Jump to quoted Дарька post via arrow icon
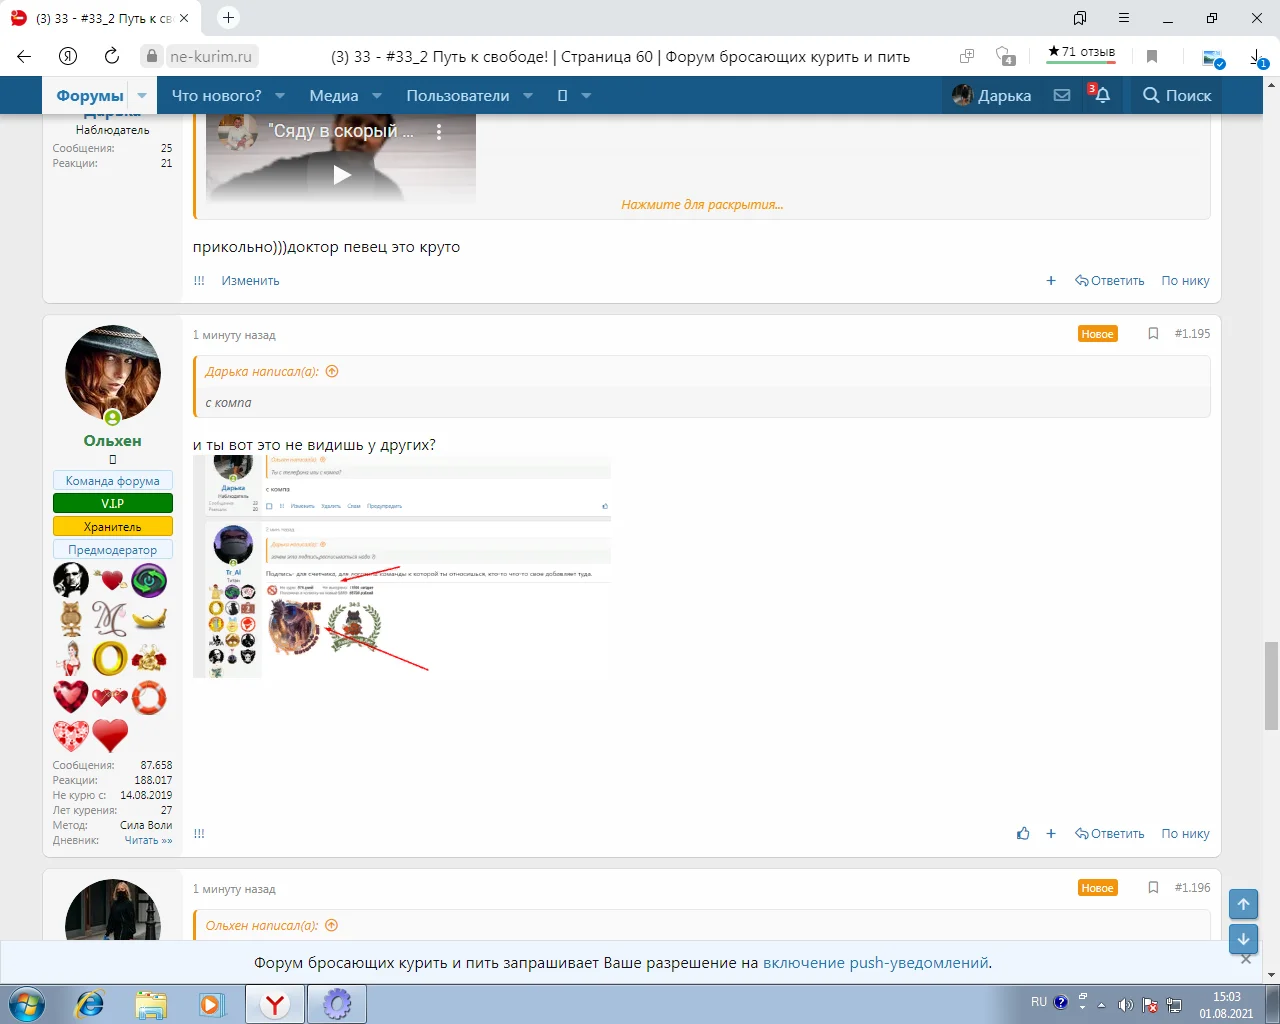 point(332,371)
